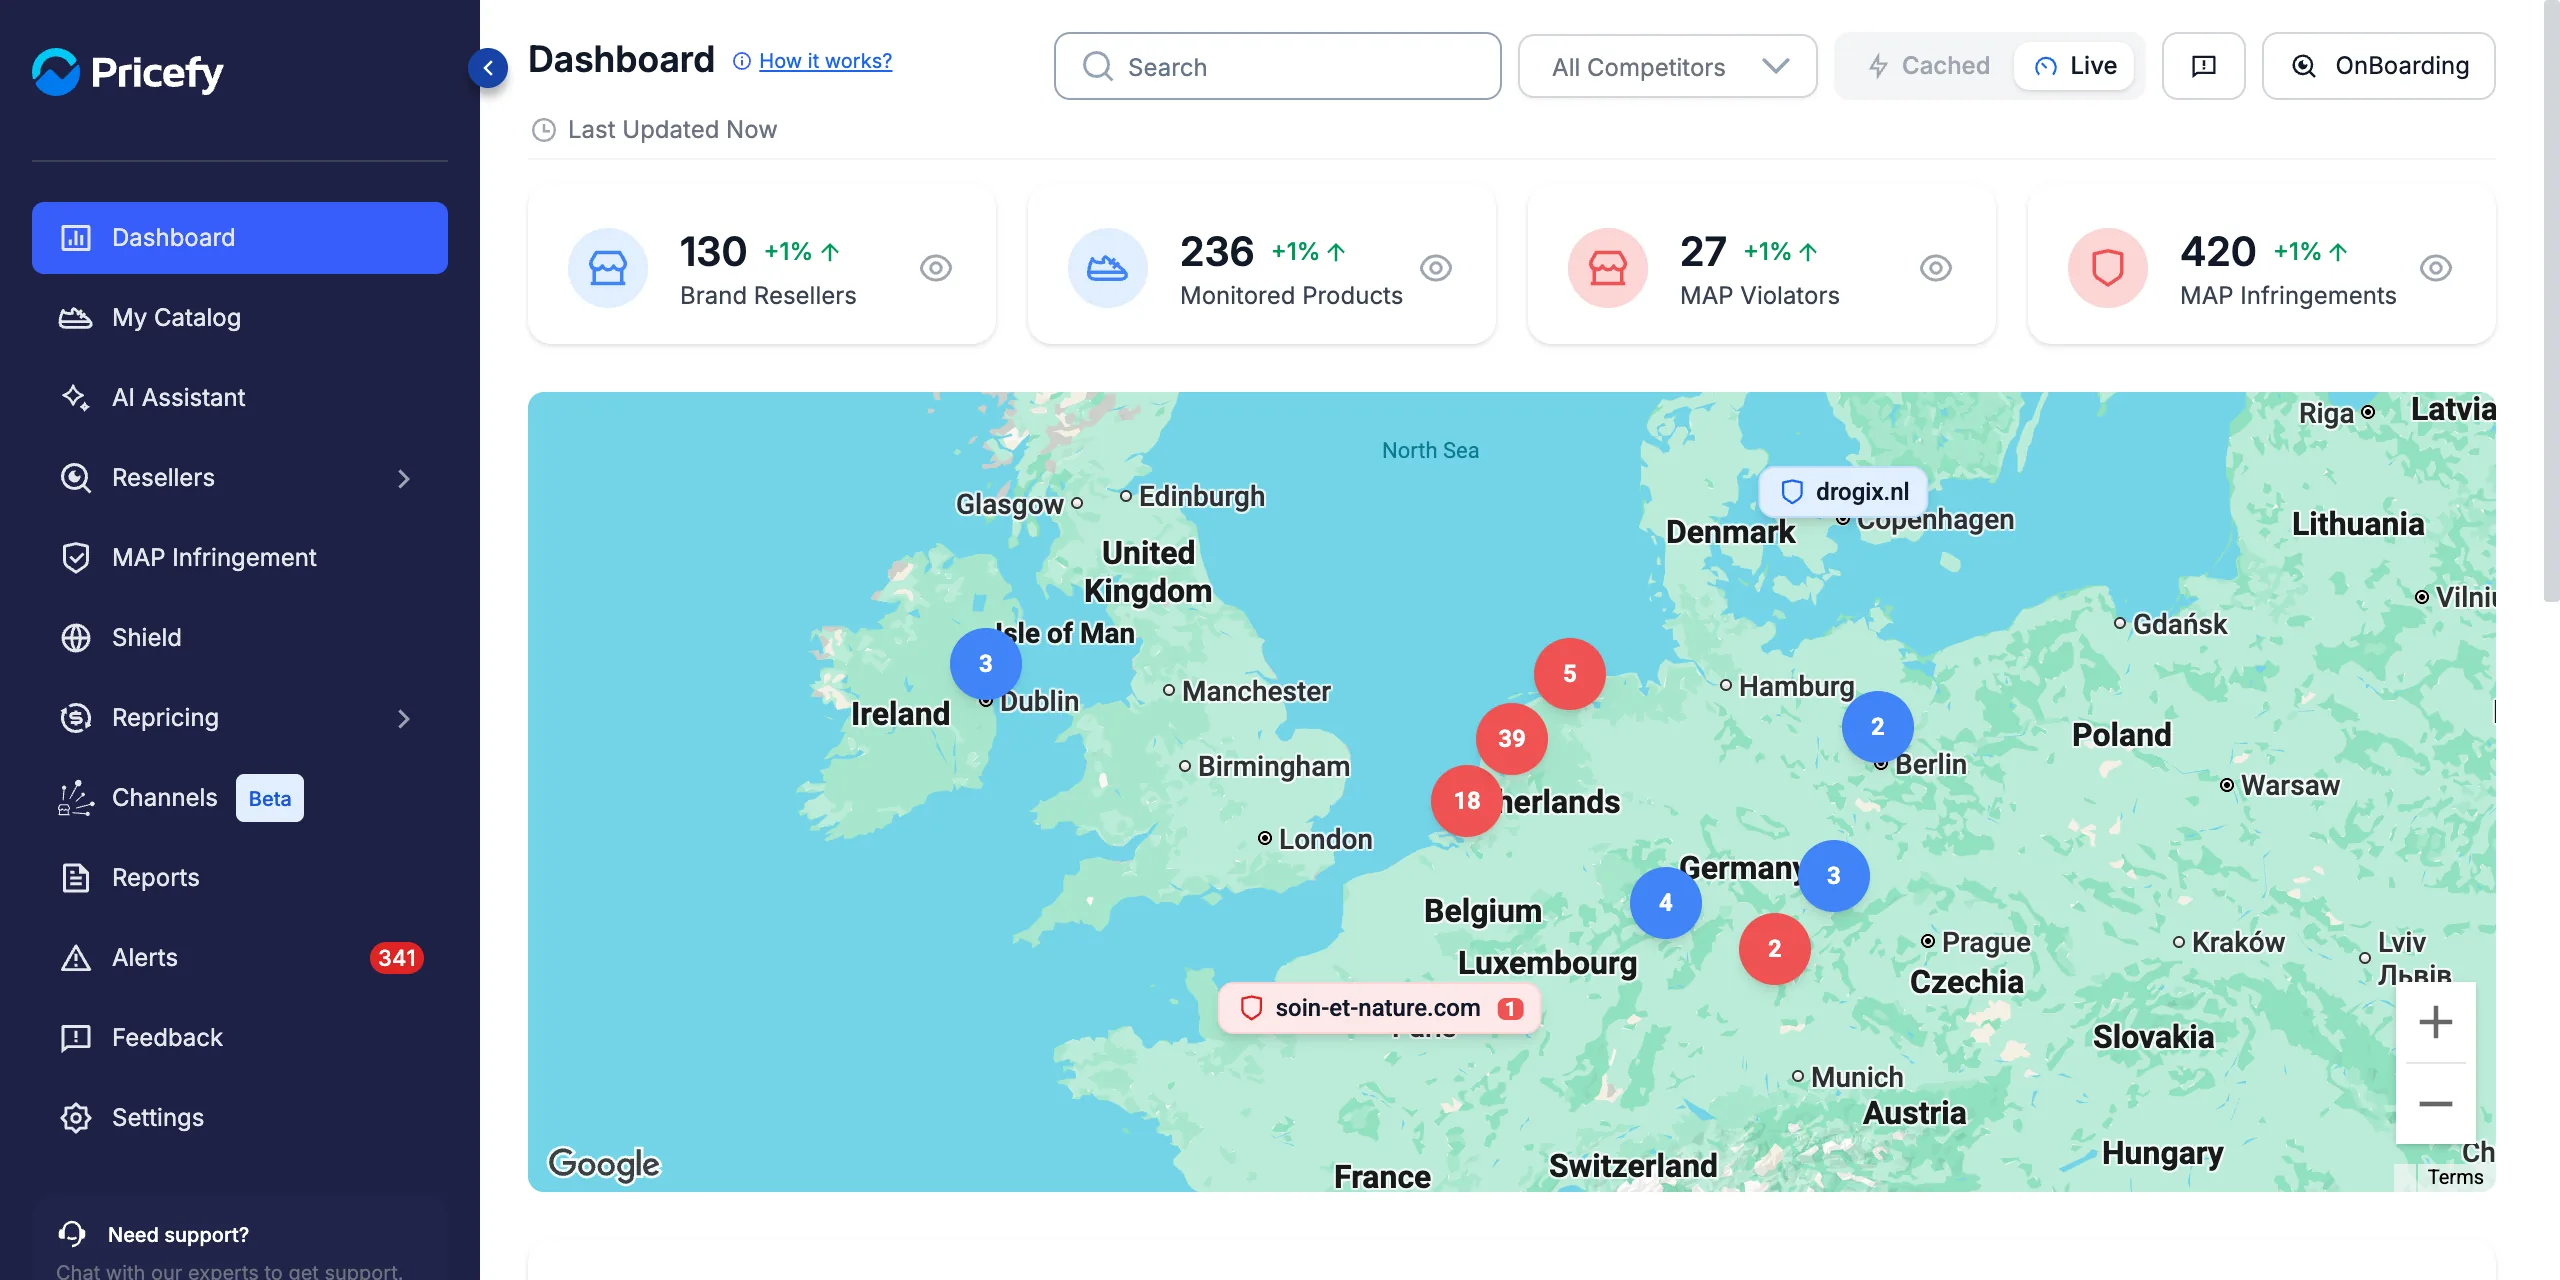Toggle visibility of Monitored Products card
The image size is (2560, 1280).
(1436, 268)
